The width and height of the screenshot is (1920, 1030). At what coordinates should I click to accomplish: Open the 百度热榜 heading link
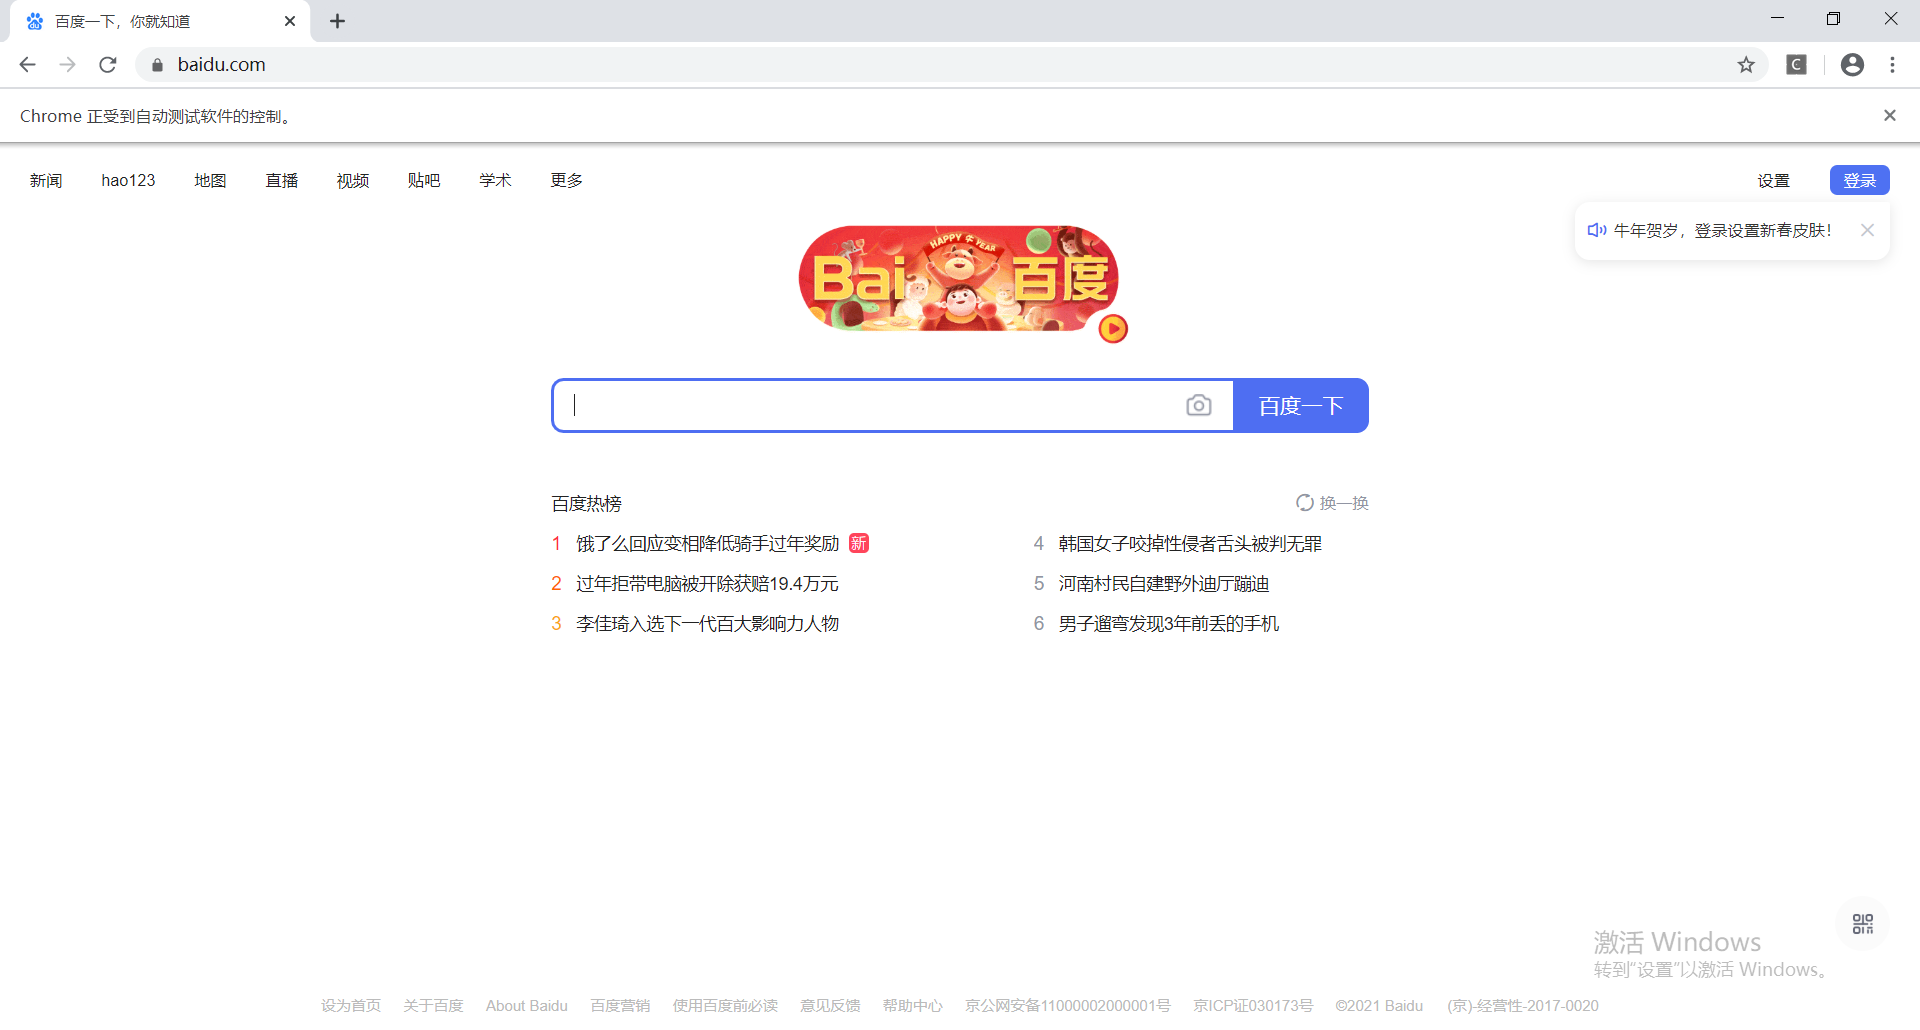(587, 503)
